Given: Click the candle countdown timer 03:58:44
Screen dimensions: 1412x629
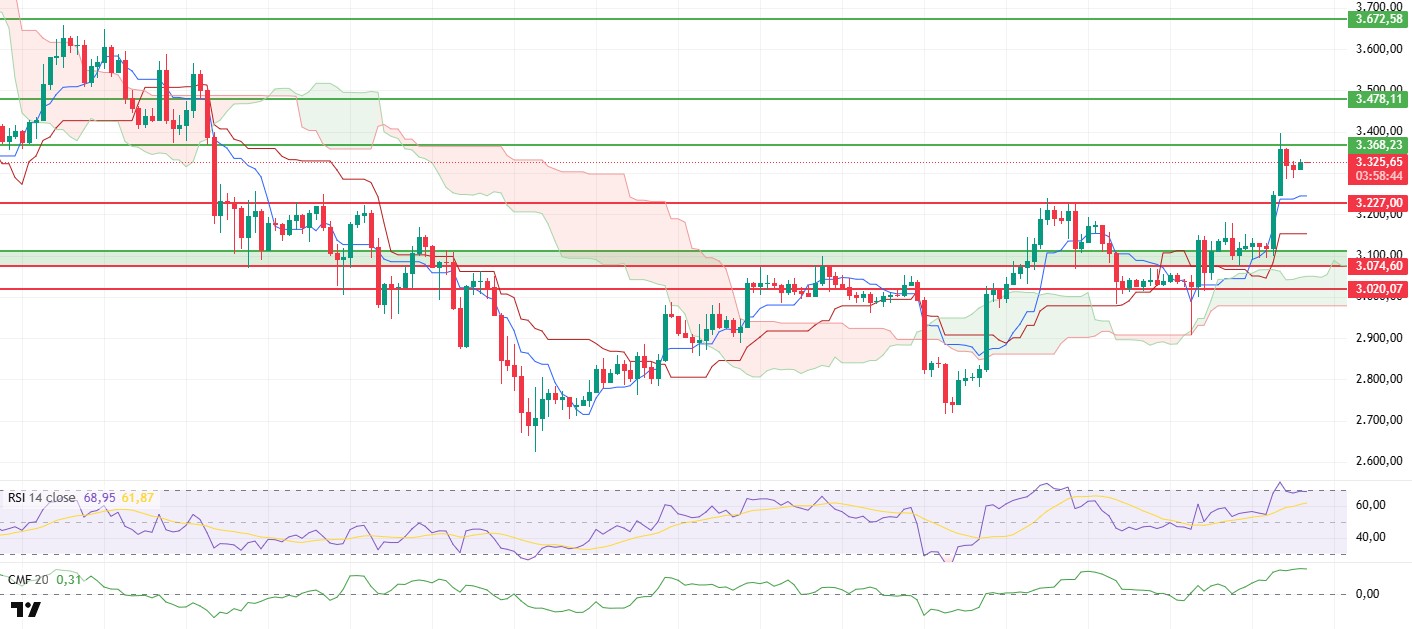Looking at the screenshot, I should click(x=1378, y=176).
